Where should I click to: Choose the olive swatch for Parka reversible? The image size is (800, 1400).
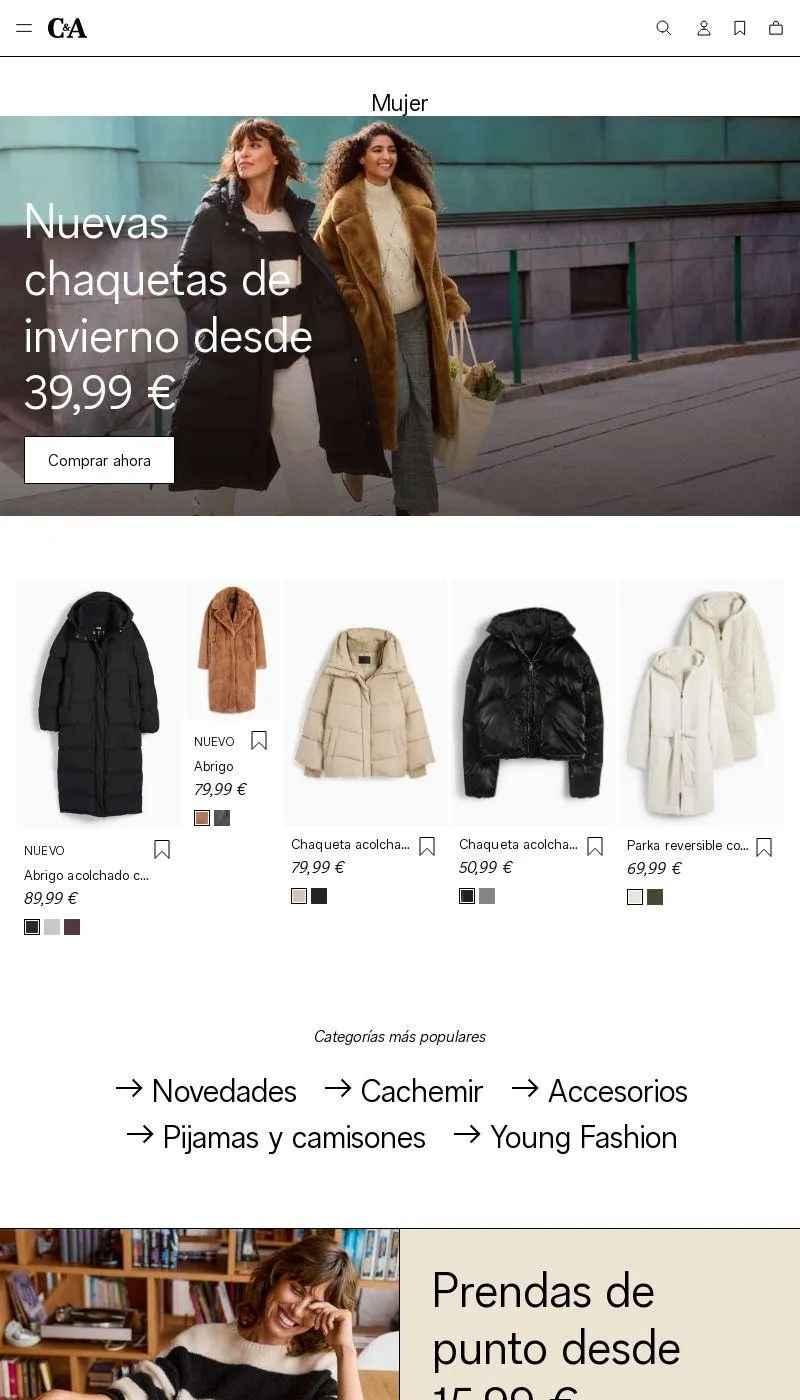click(655, 897)
